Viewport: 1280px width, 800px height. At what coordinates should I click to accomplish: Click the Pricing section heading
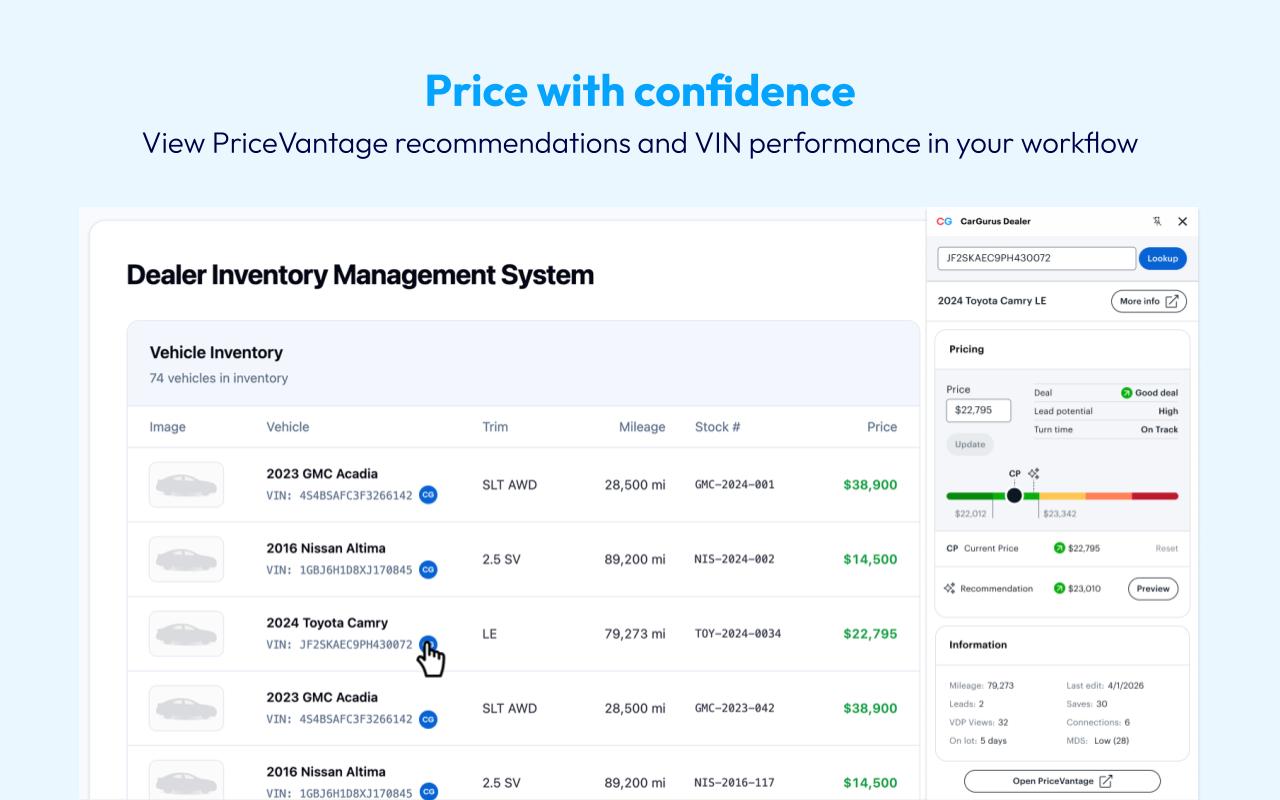coord(966,349)
